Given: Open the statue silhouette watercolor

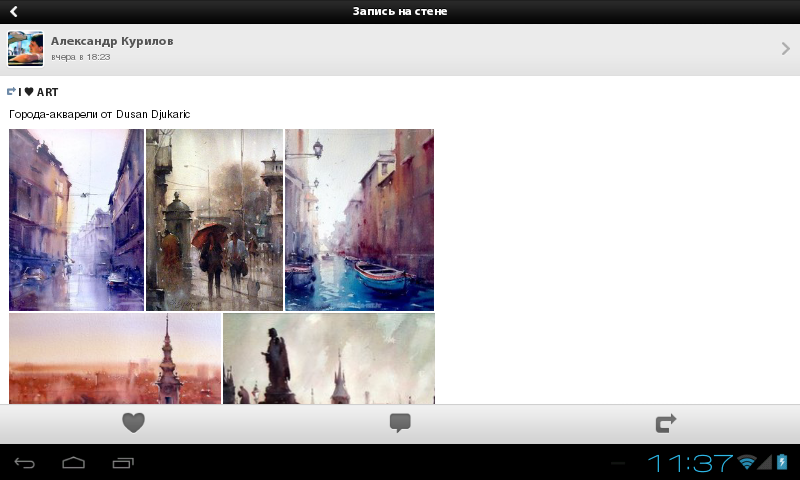Looking at the screenshot, I should pyautogui.click(x=329, y=359).
